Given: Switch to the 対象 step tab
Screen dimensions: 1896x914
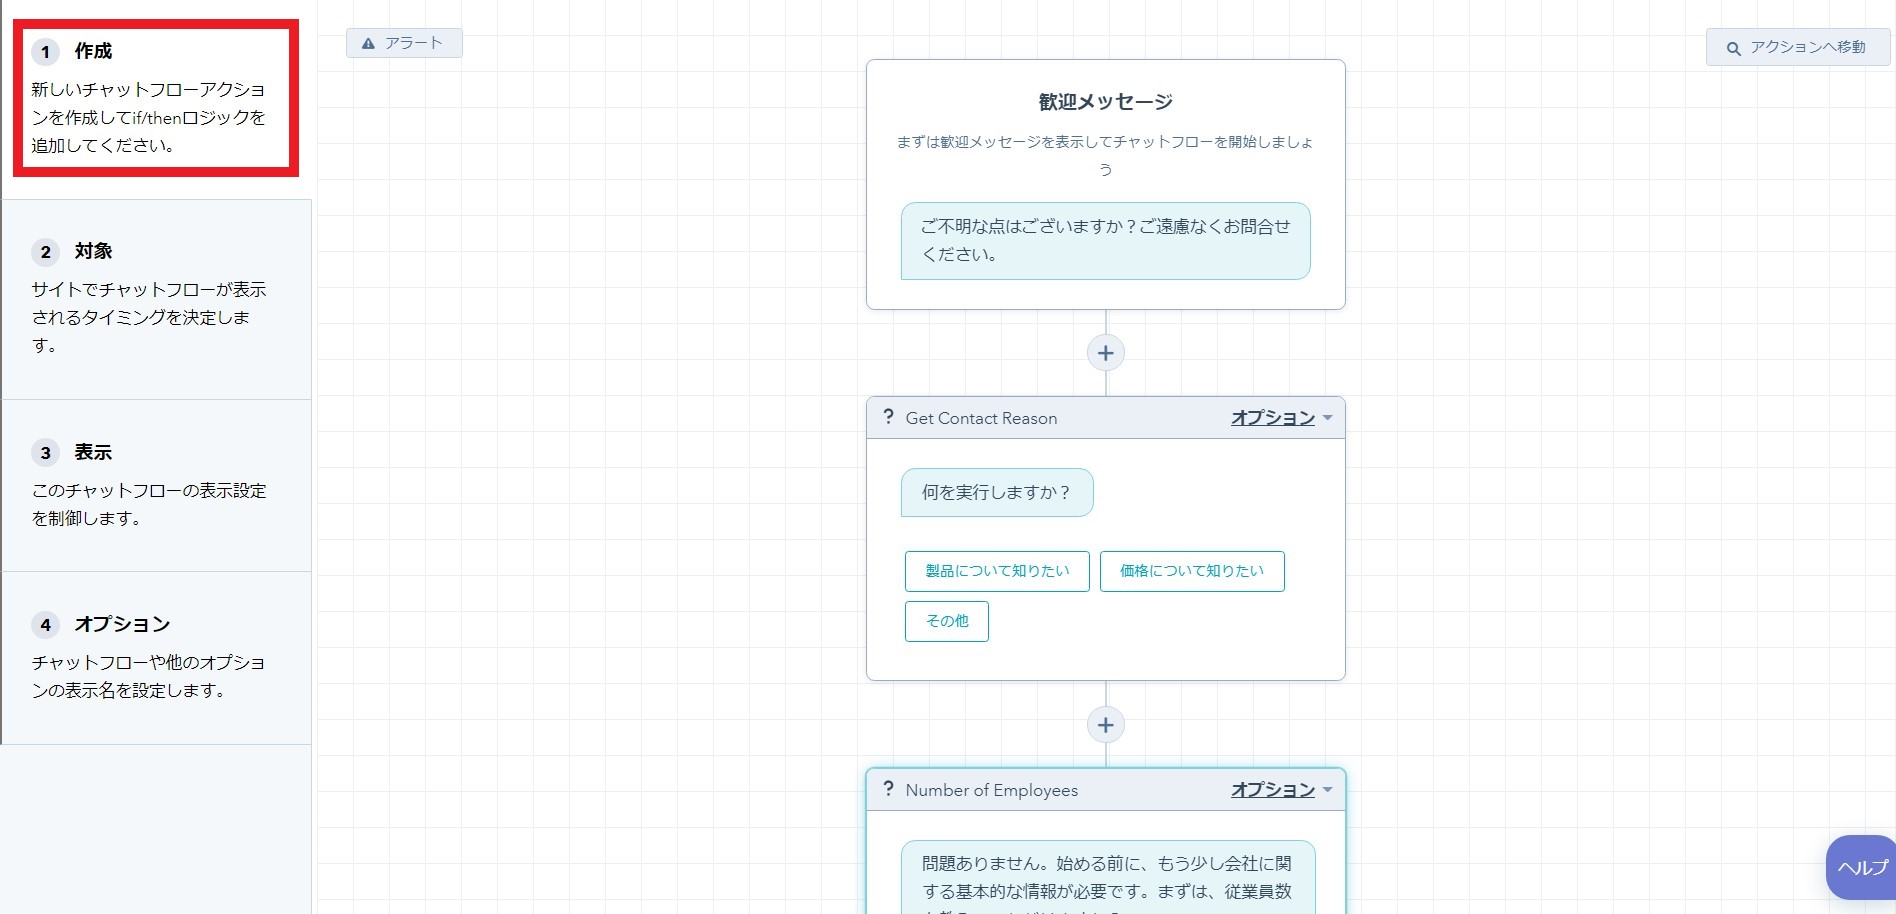Looking at the screenshot, I should (157, 299).
